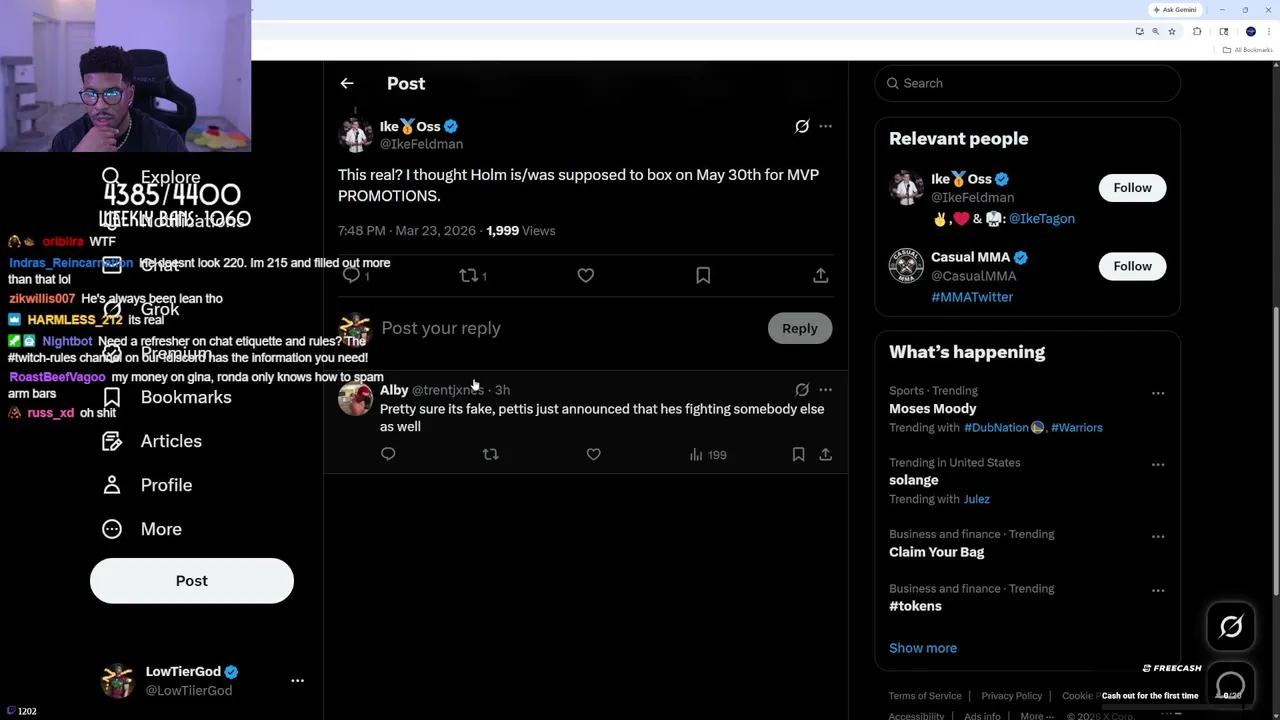
Task: Click the back arrow beside Post header
Action: point(346,84)
